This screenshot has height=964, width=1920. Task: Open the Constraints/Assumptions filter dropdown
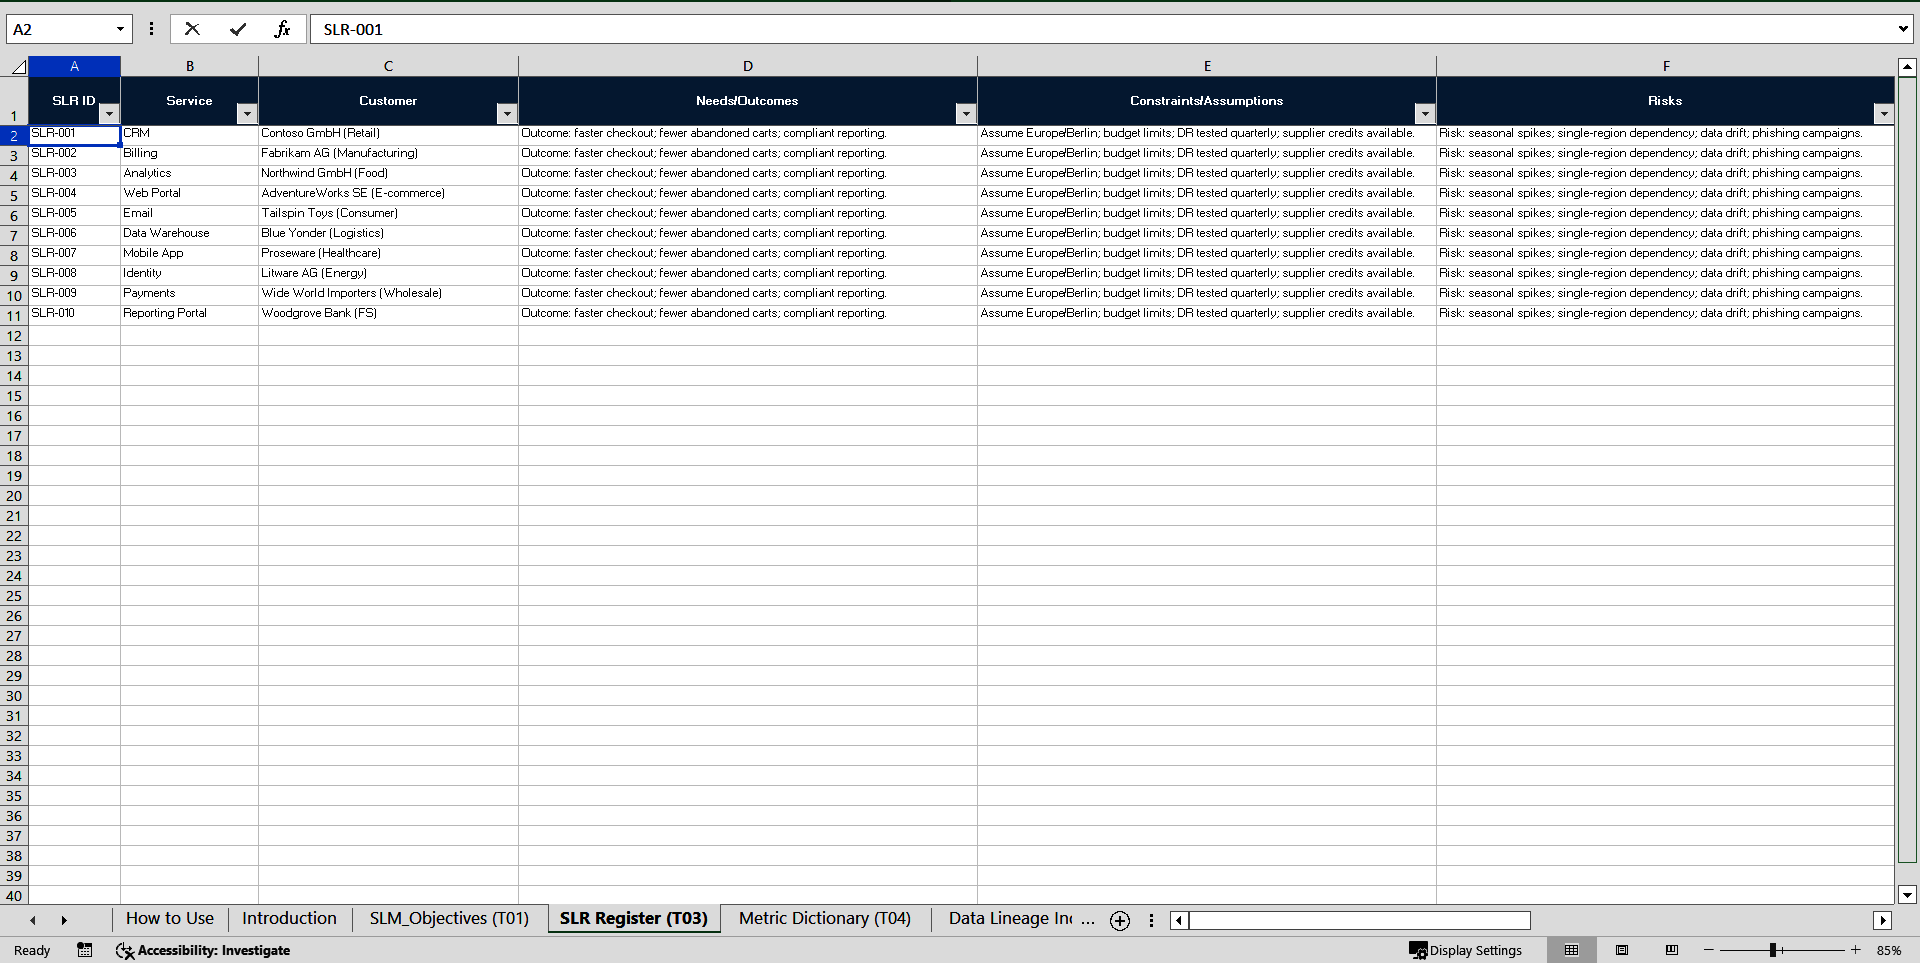(1425, 114)
